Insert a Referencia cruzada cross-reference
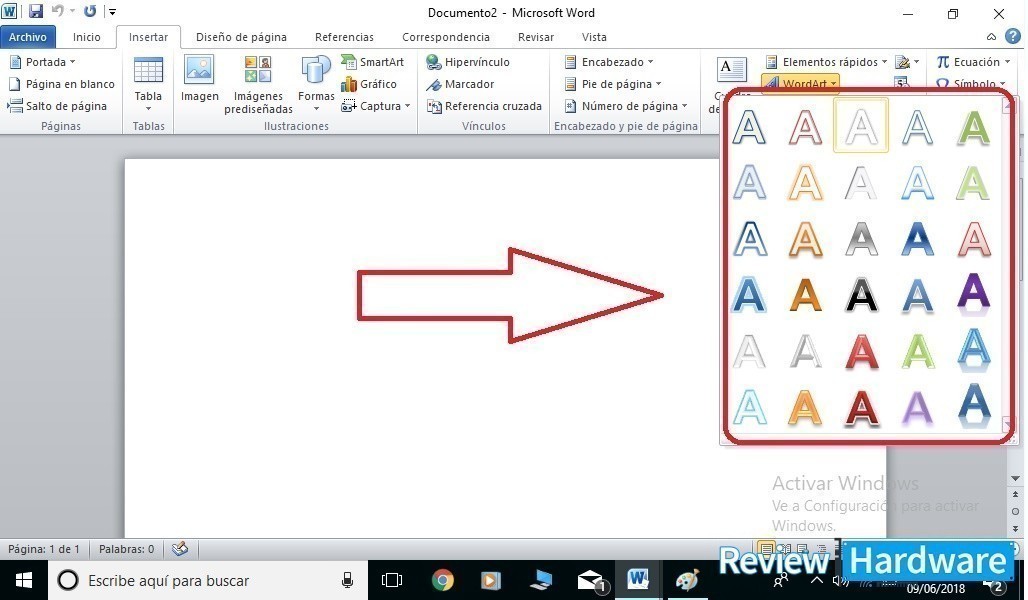Screen dimensions: 1028x600 pos(484,106)
